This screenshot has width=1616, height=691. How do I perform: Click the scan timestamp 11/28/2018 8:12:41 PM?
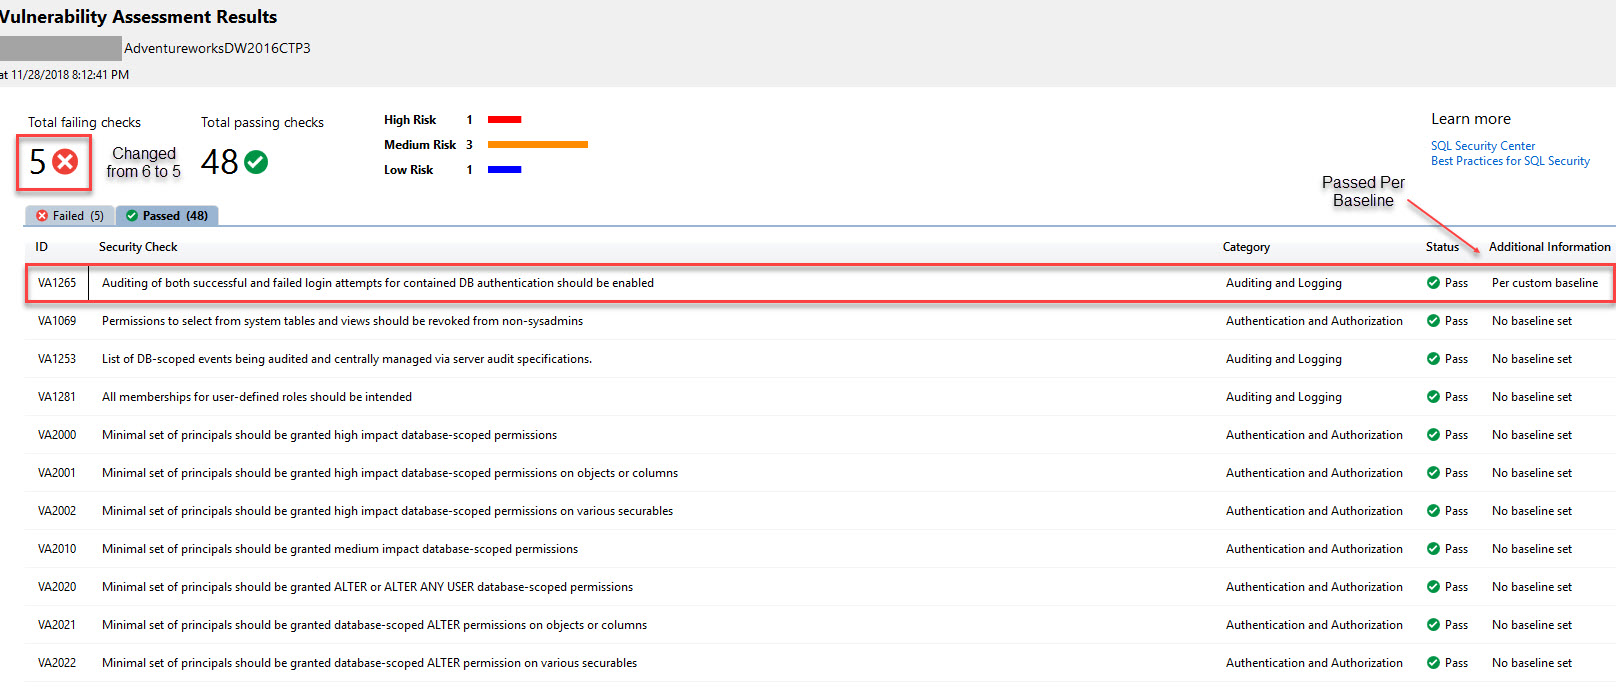coord(70,75)
